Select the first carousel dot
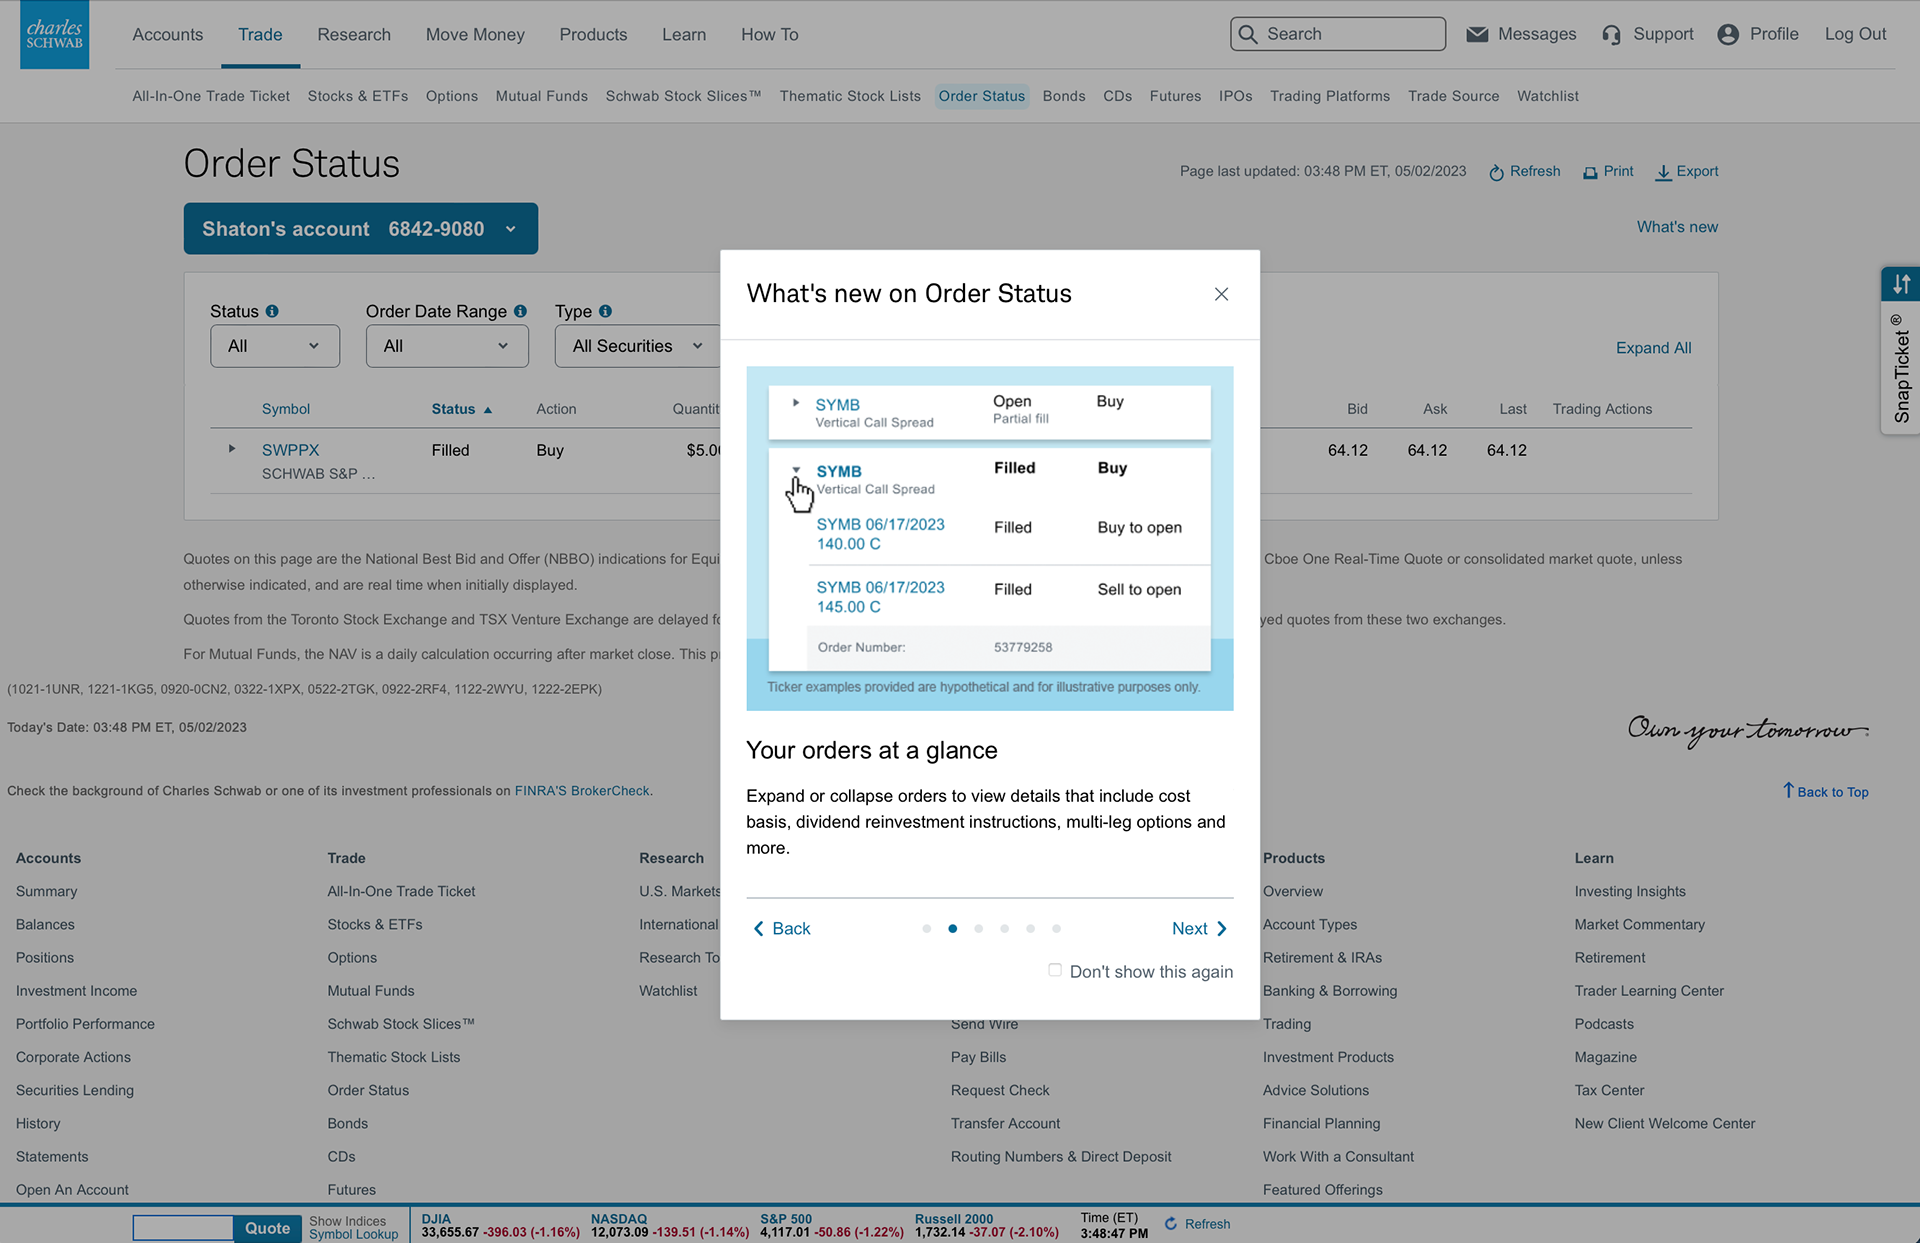This screenshot has width=1920, height=1243. [x=927, y=929]
